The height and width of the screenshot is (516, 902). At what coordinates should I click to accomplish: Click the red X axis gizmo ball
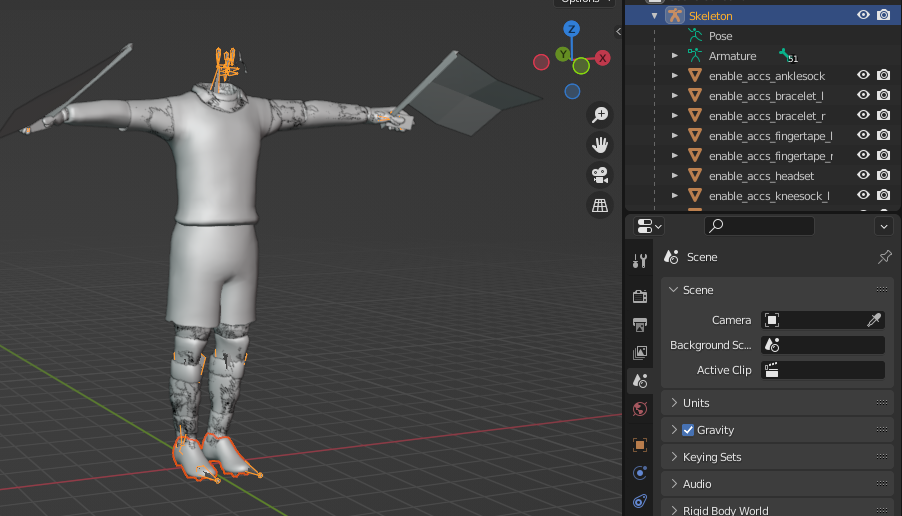(x=602, y=58)
